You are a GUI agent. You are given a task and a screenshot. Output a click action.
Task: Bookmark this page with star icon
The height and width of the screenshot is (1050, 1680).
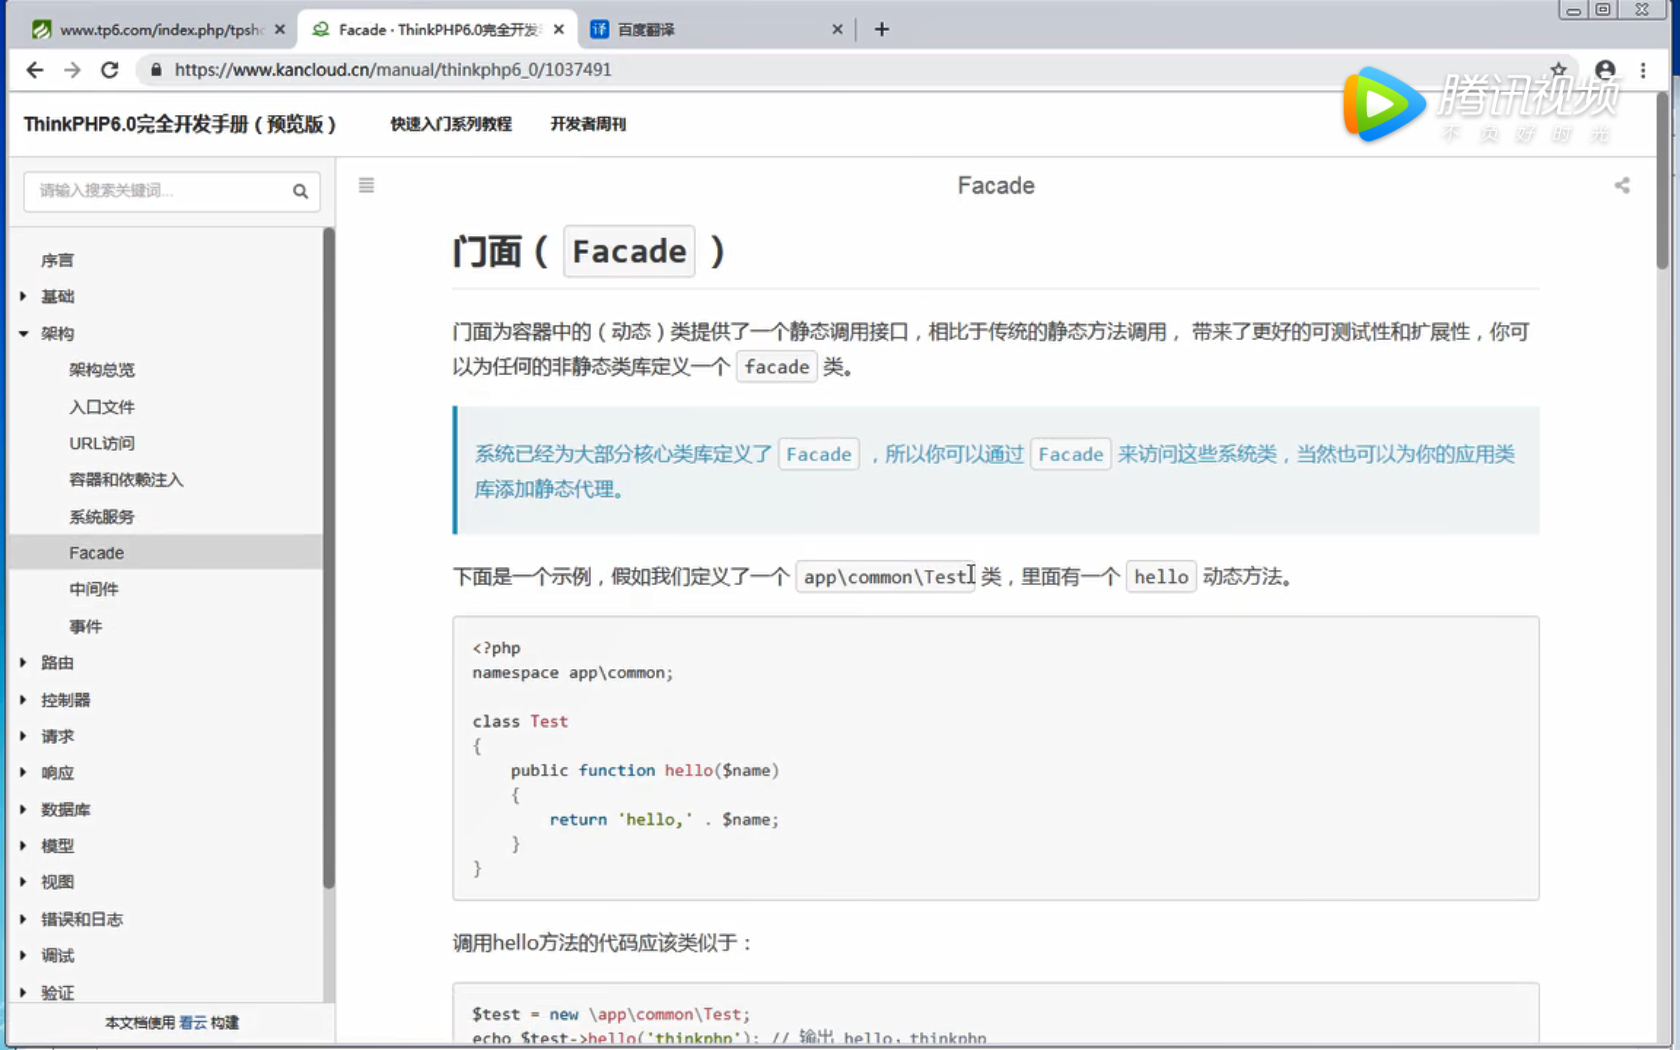click(1558, 69)
